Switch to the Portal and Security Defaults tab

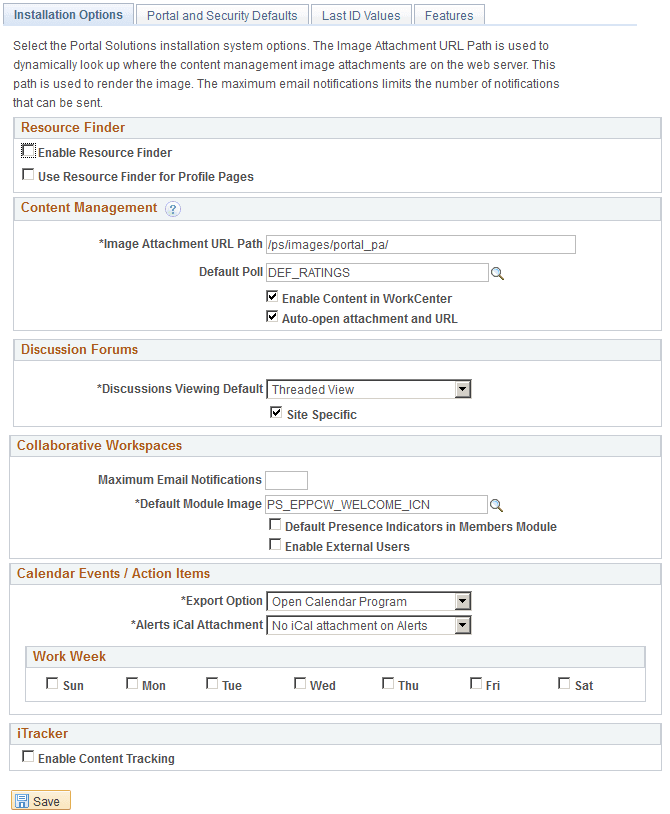pyautogui.click(x=222, y=15)
